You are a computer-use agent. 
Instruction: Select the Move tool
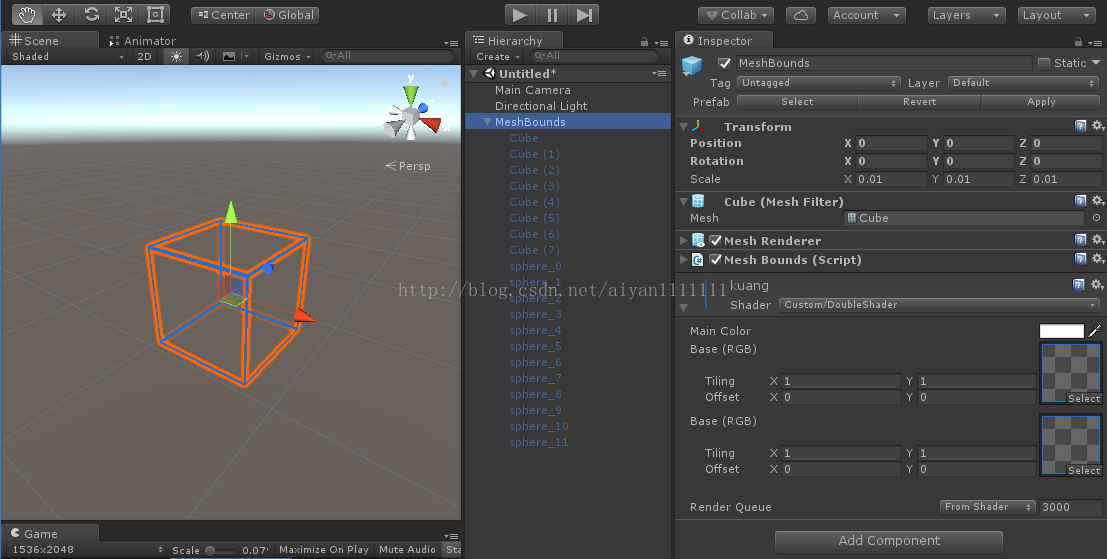tap(59, 15)
